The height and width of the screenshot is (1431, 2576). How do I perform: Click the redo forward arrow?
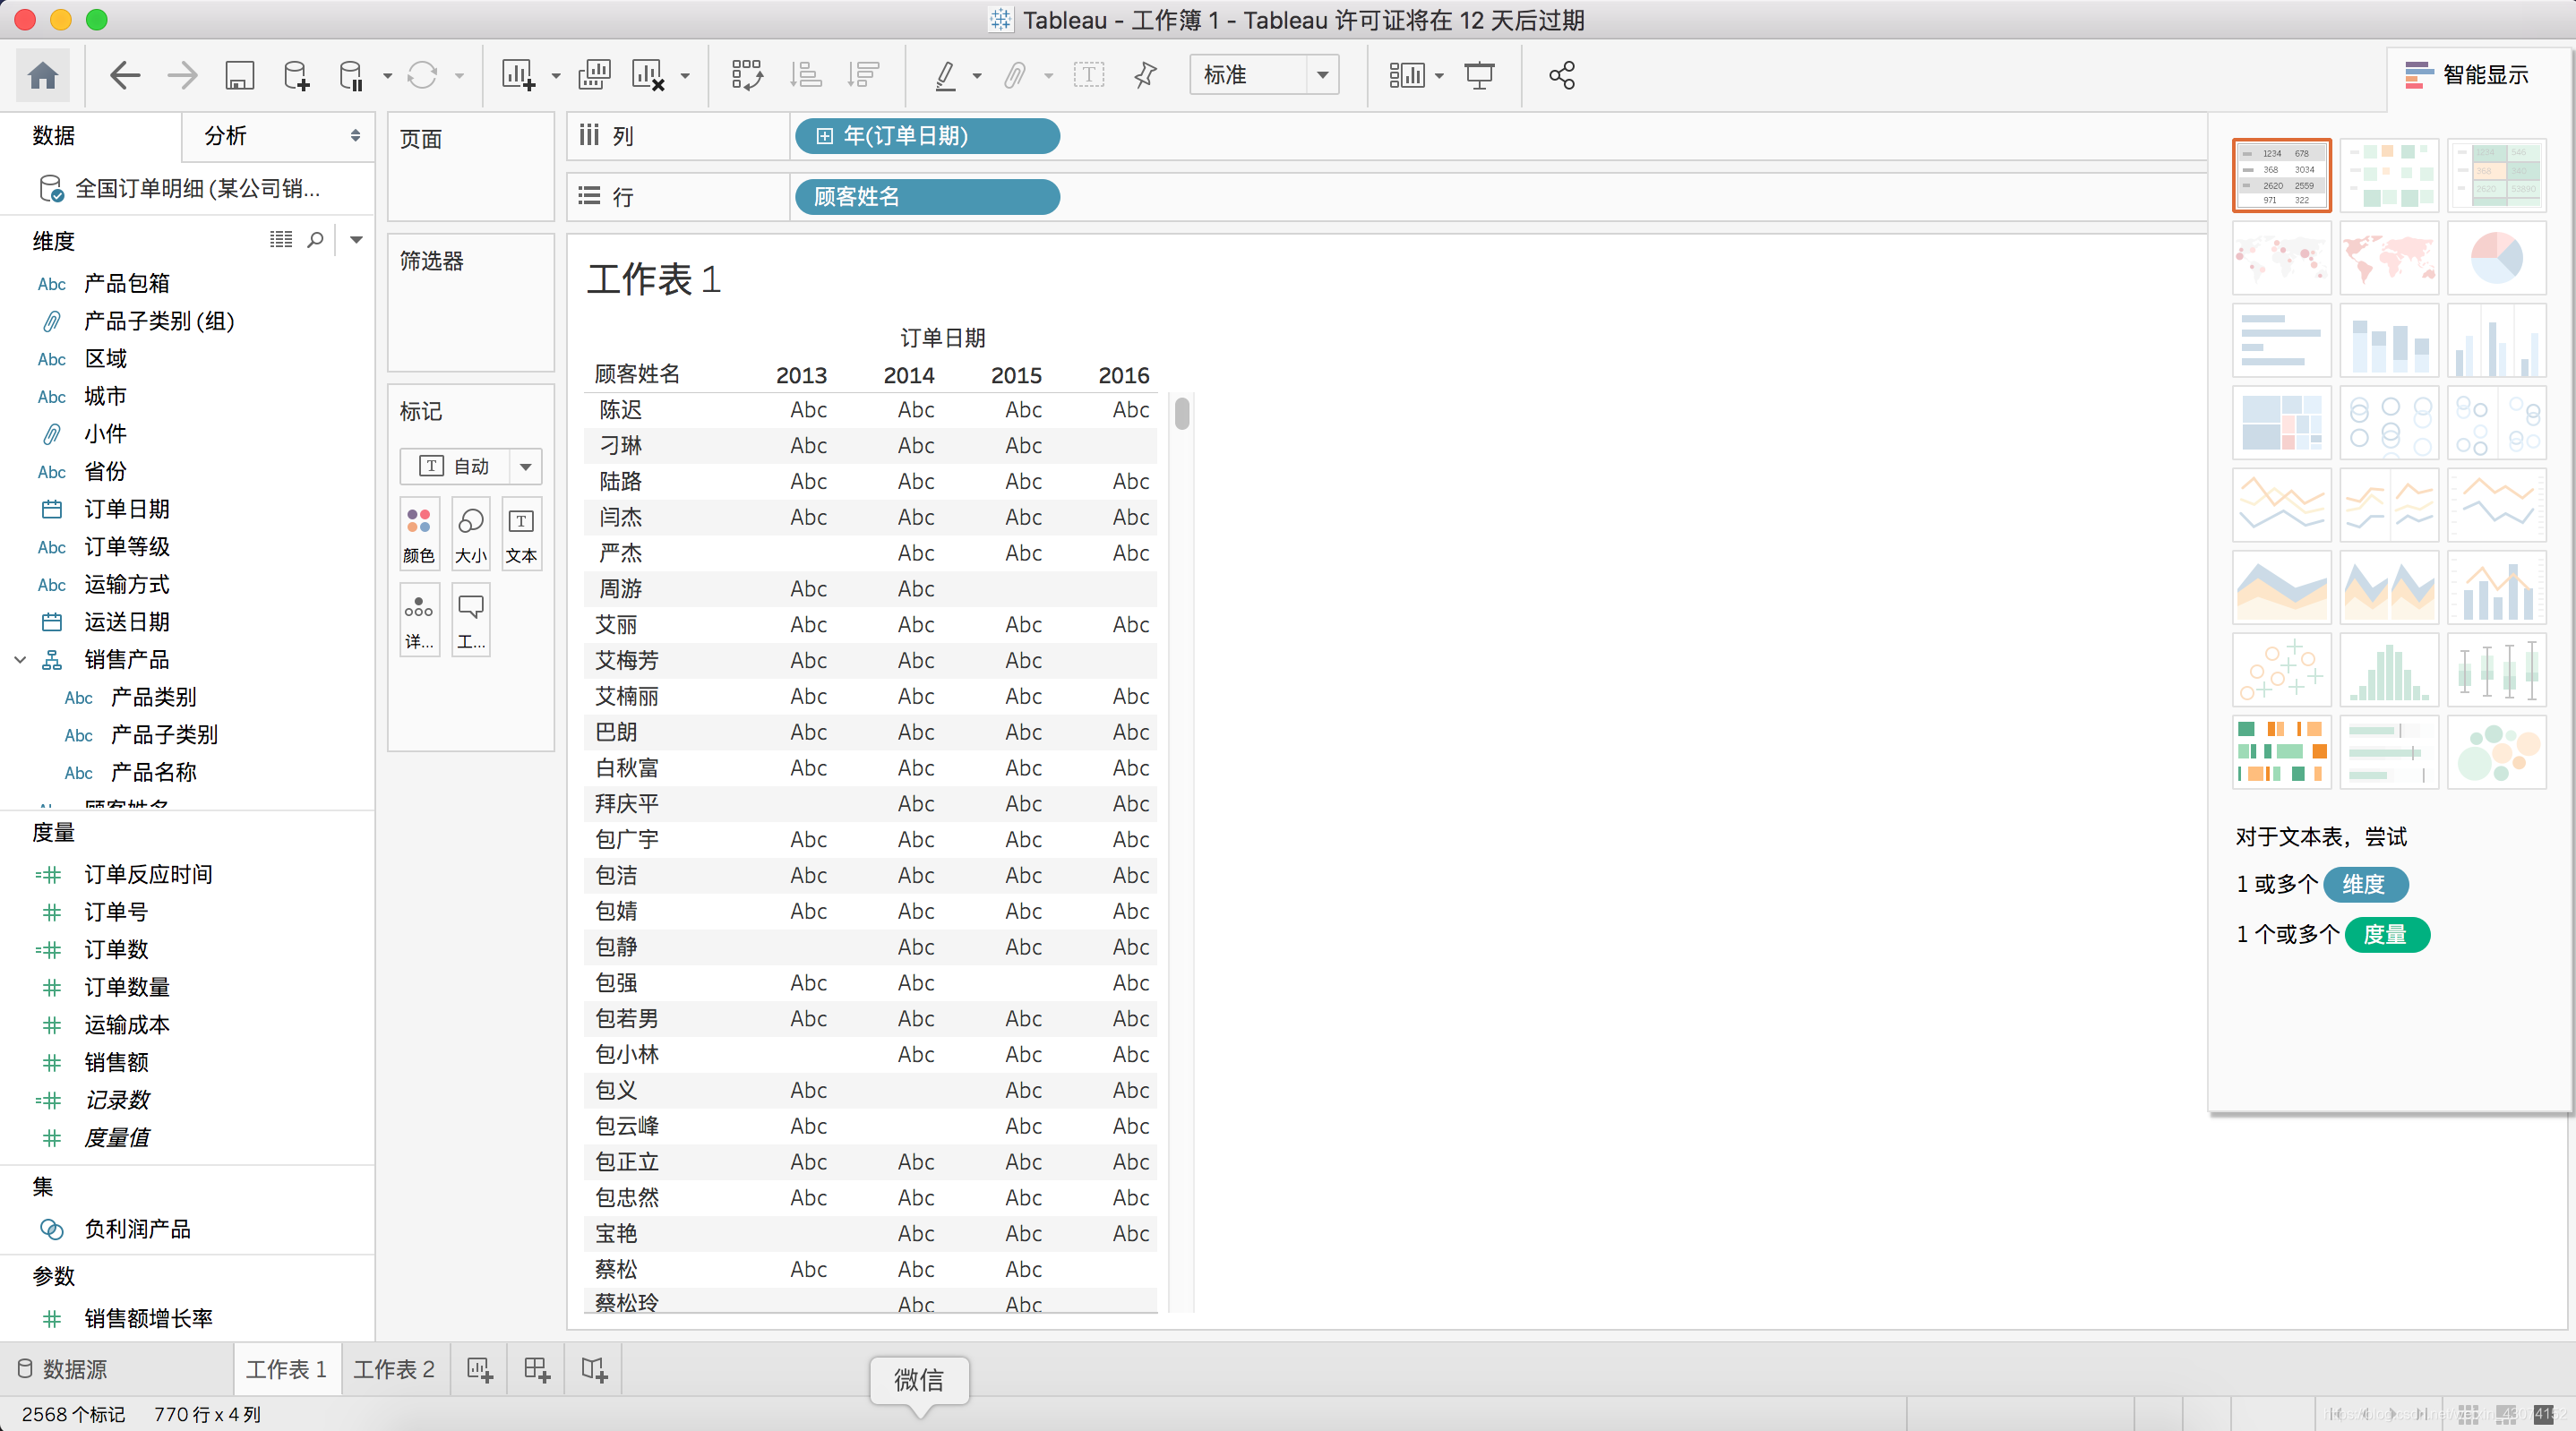[x=182, y=75]
